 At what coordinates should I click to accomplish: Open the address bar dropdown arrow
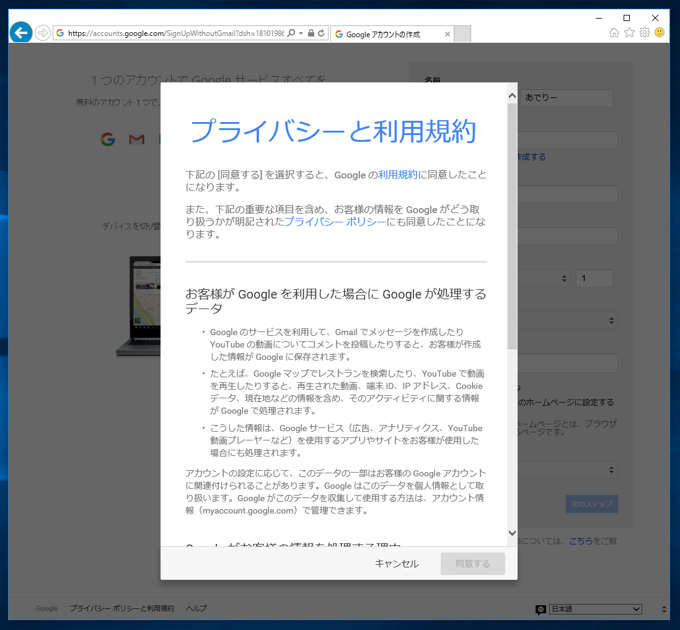301,33
